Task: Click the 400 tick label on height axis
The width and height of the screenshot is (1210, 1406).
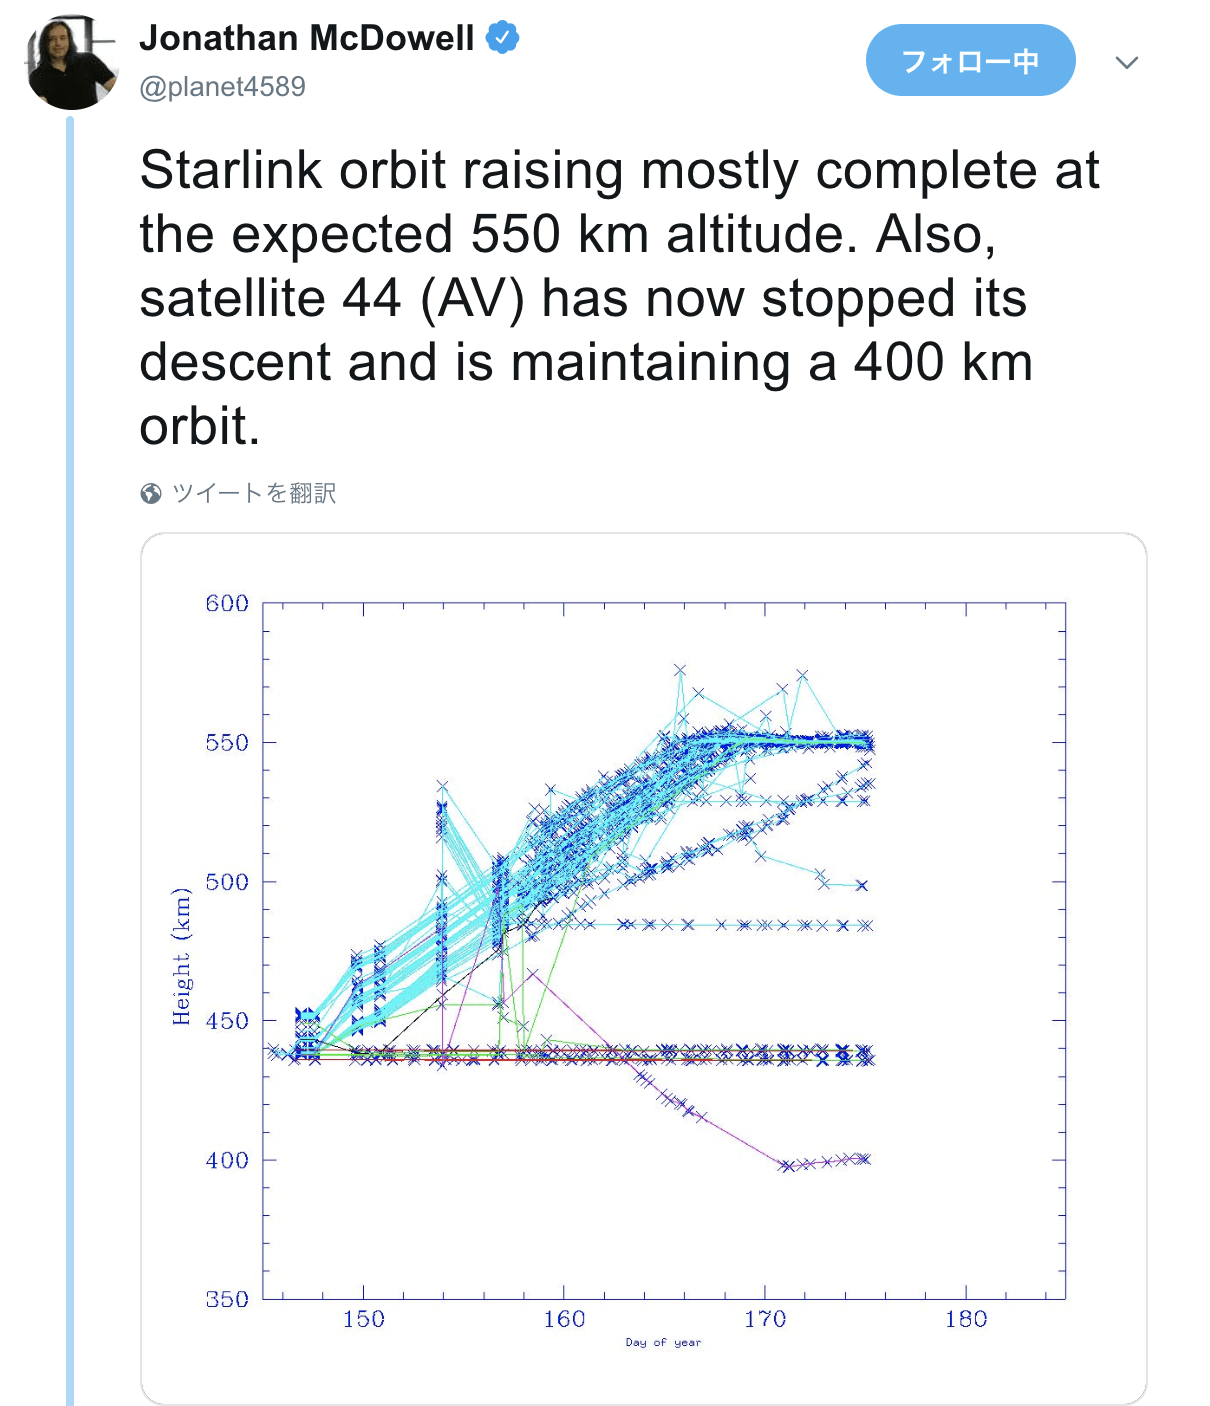Action: pyautogui.click(x=227, y=1160)
